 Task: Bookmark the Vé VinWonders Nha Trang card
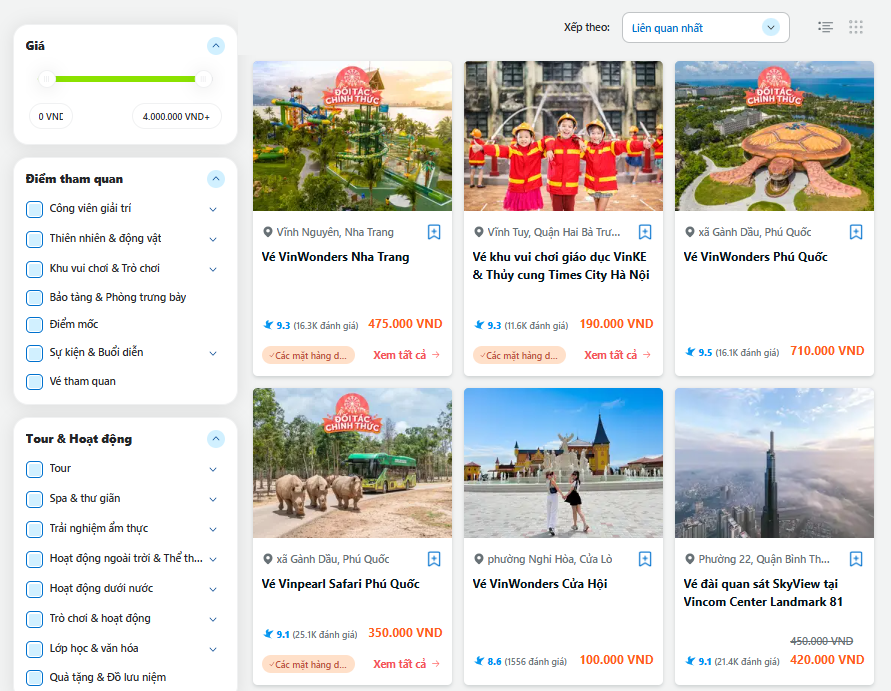[x=434, y=232]
